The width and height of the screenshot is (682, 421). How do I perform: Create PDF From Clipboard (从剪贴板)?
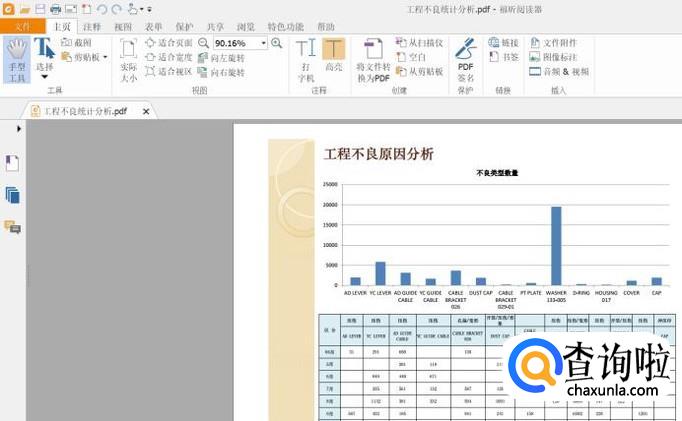[419, 71]
